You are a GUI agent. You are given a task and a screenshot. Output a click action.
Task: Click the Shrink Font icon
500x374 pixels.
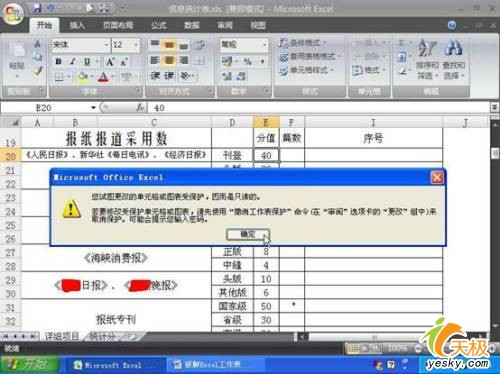tap(124, 62)
